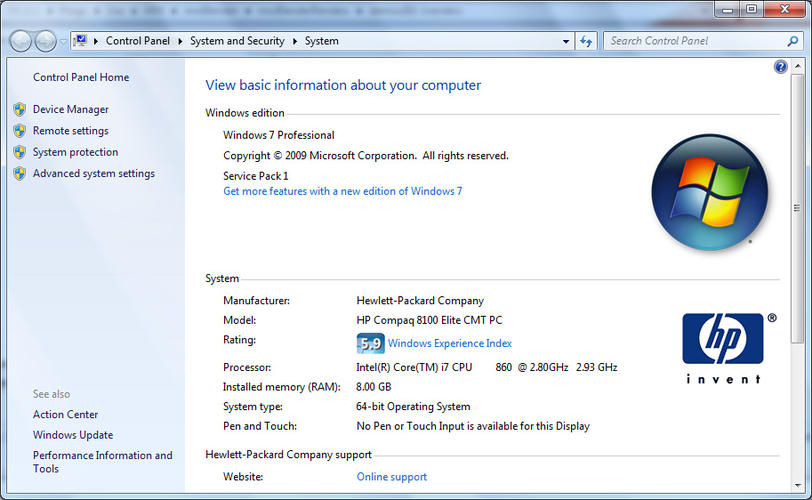The height and width of the screenshot is (500, 812).
Task: Open Performance Information and Tools link
Action: coord(103,462)
